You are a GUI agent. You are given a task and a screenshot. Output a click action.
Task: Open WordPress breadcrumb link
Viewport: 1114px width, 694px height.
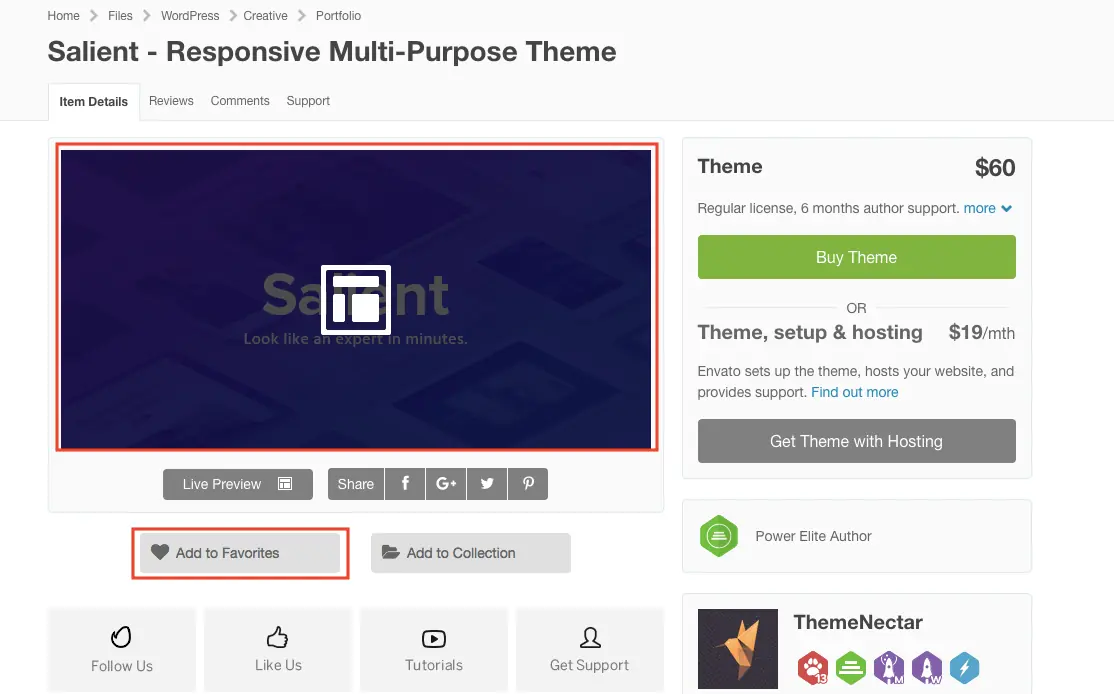click(190, 16)
